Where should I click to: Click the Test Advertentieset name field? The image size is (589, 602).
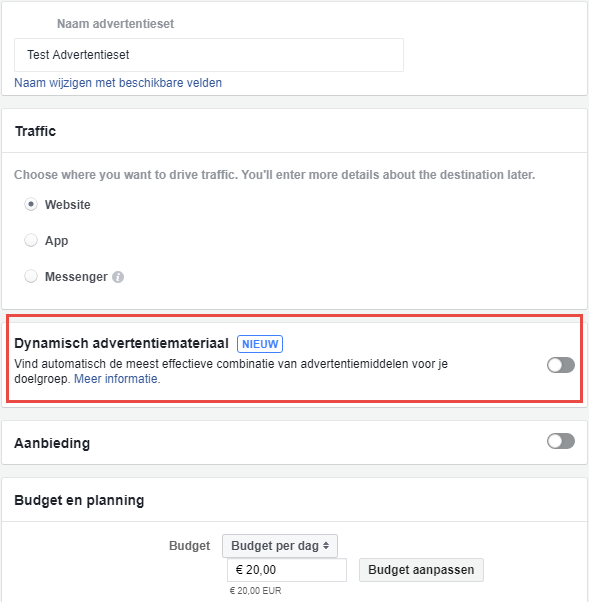209,55
